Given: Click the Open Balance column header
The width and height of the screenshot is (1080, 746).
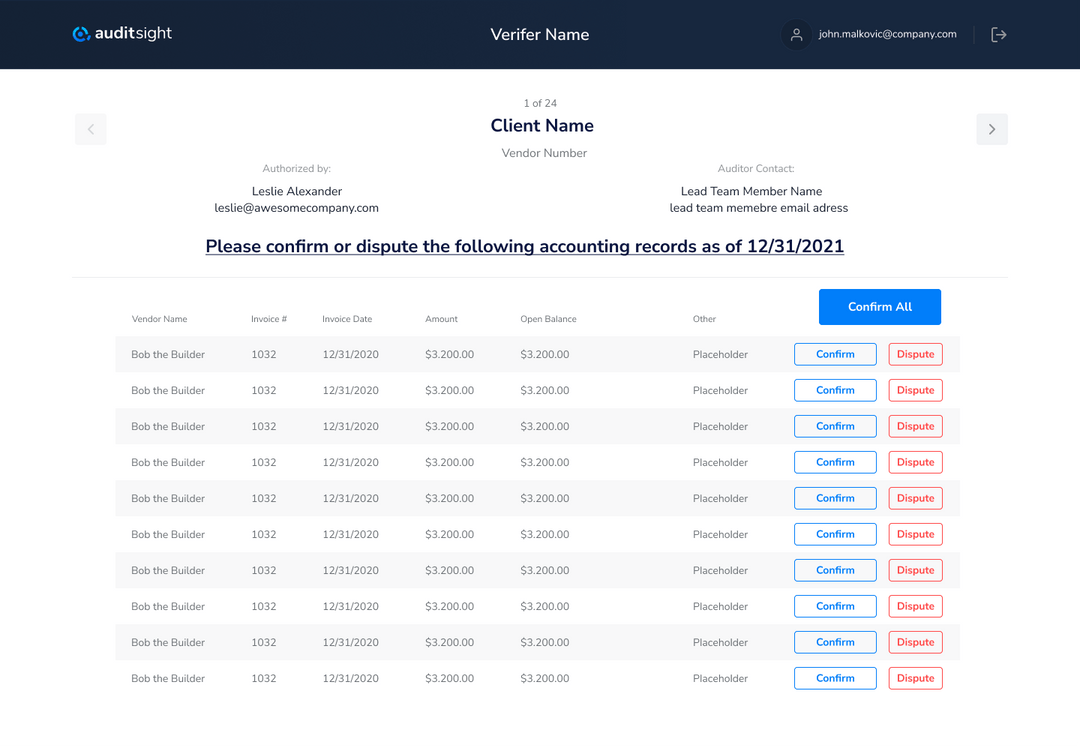Looking at the screenshot, I should point(548,319).
